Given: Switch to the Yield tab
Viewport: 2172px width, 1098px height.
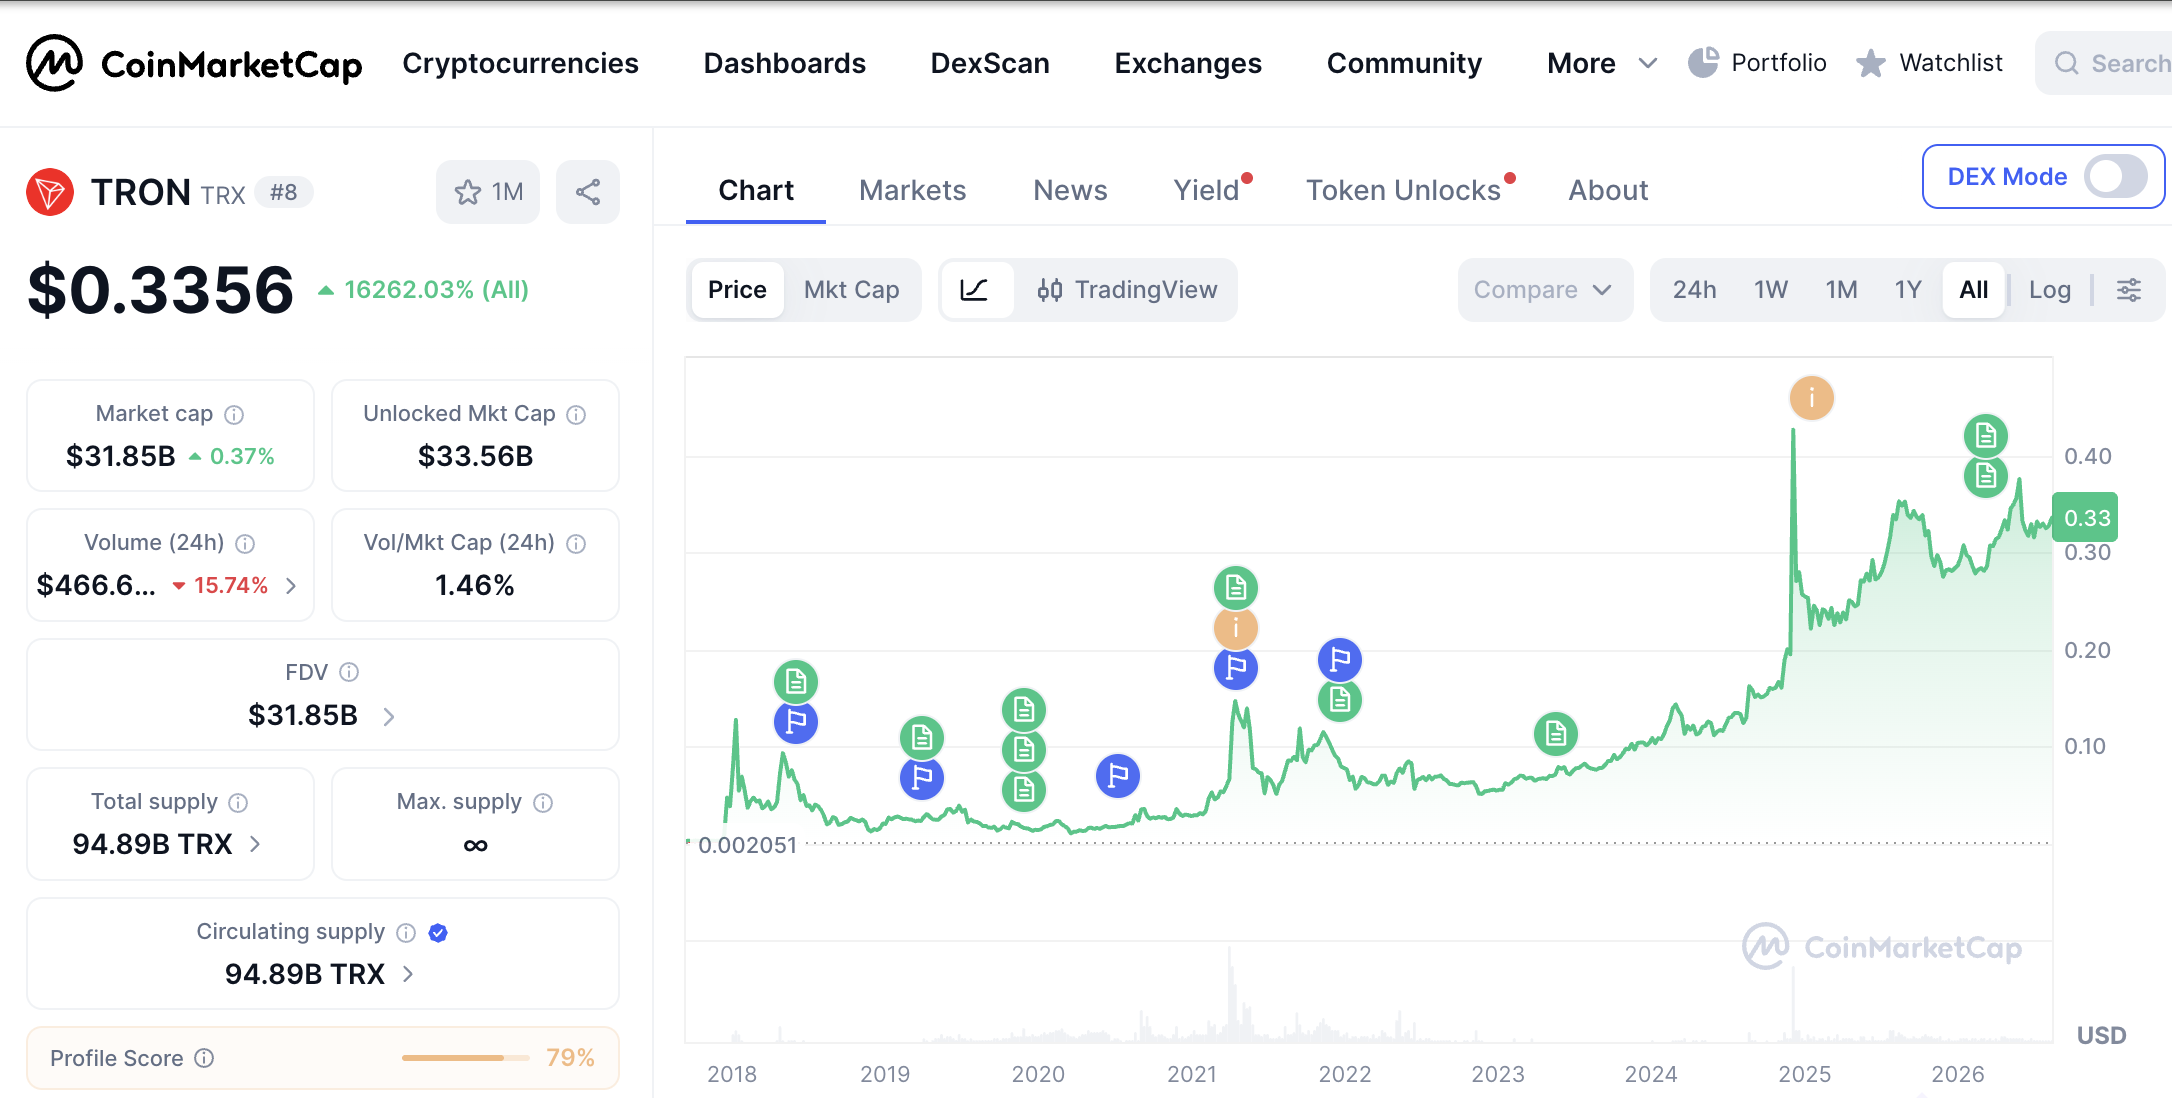Looking at the screenshot, I should click(x=1207, y=190).
